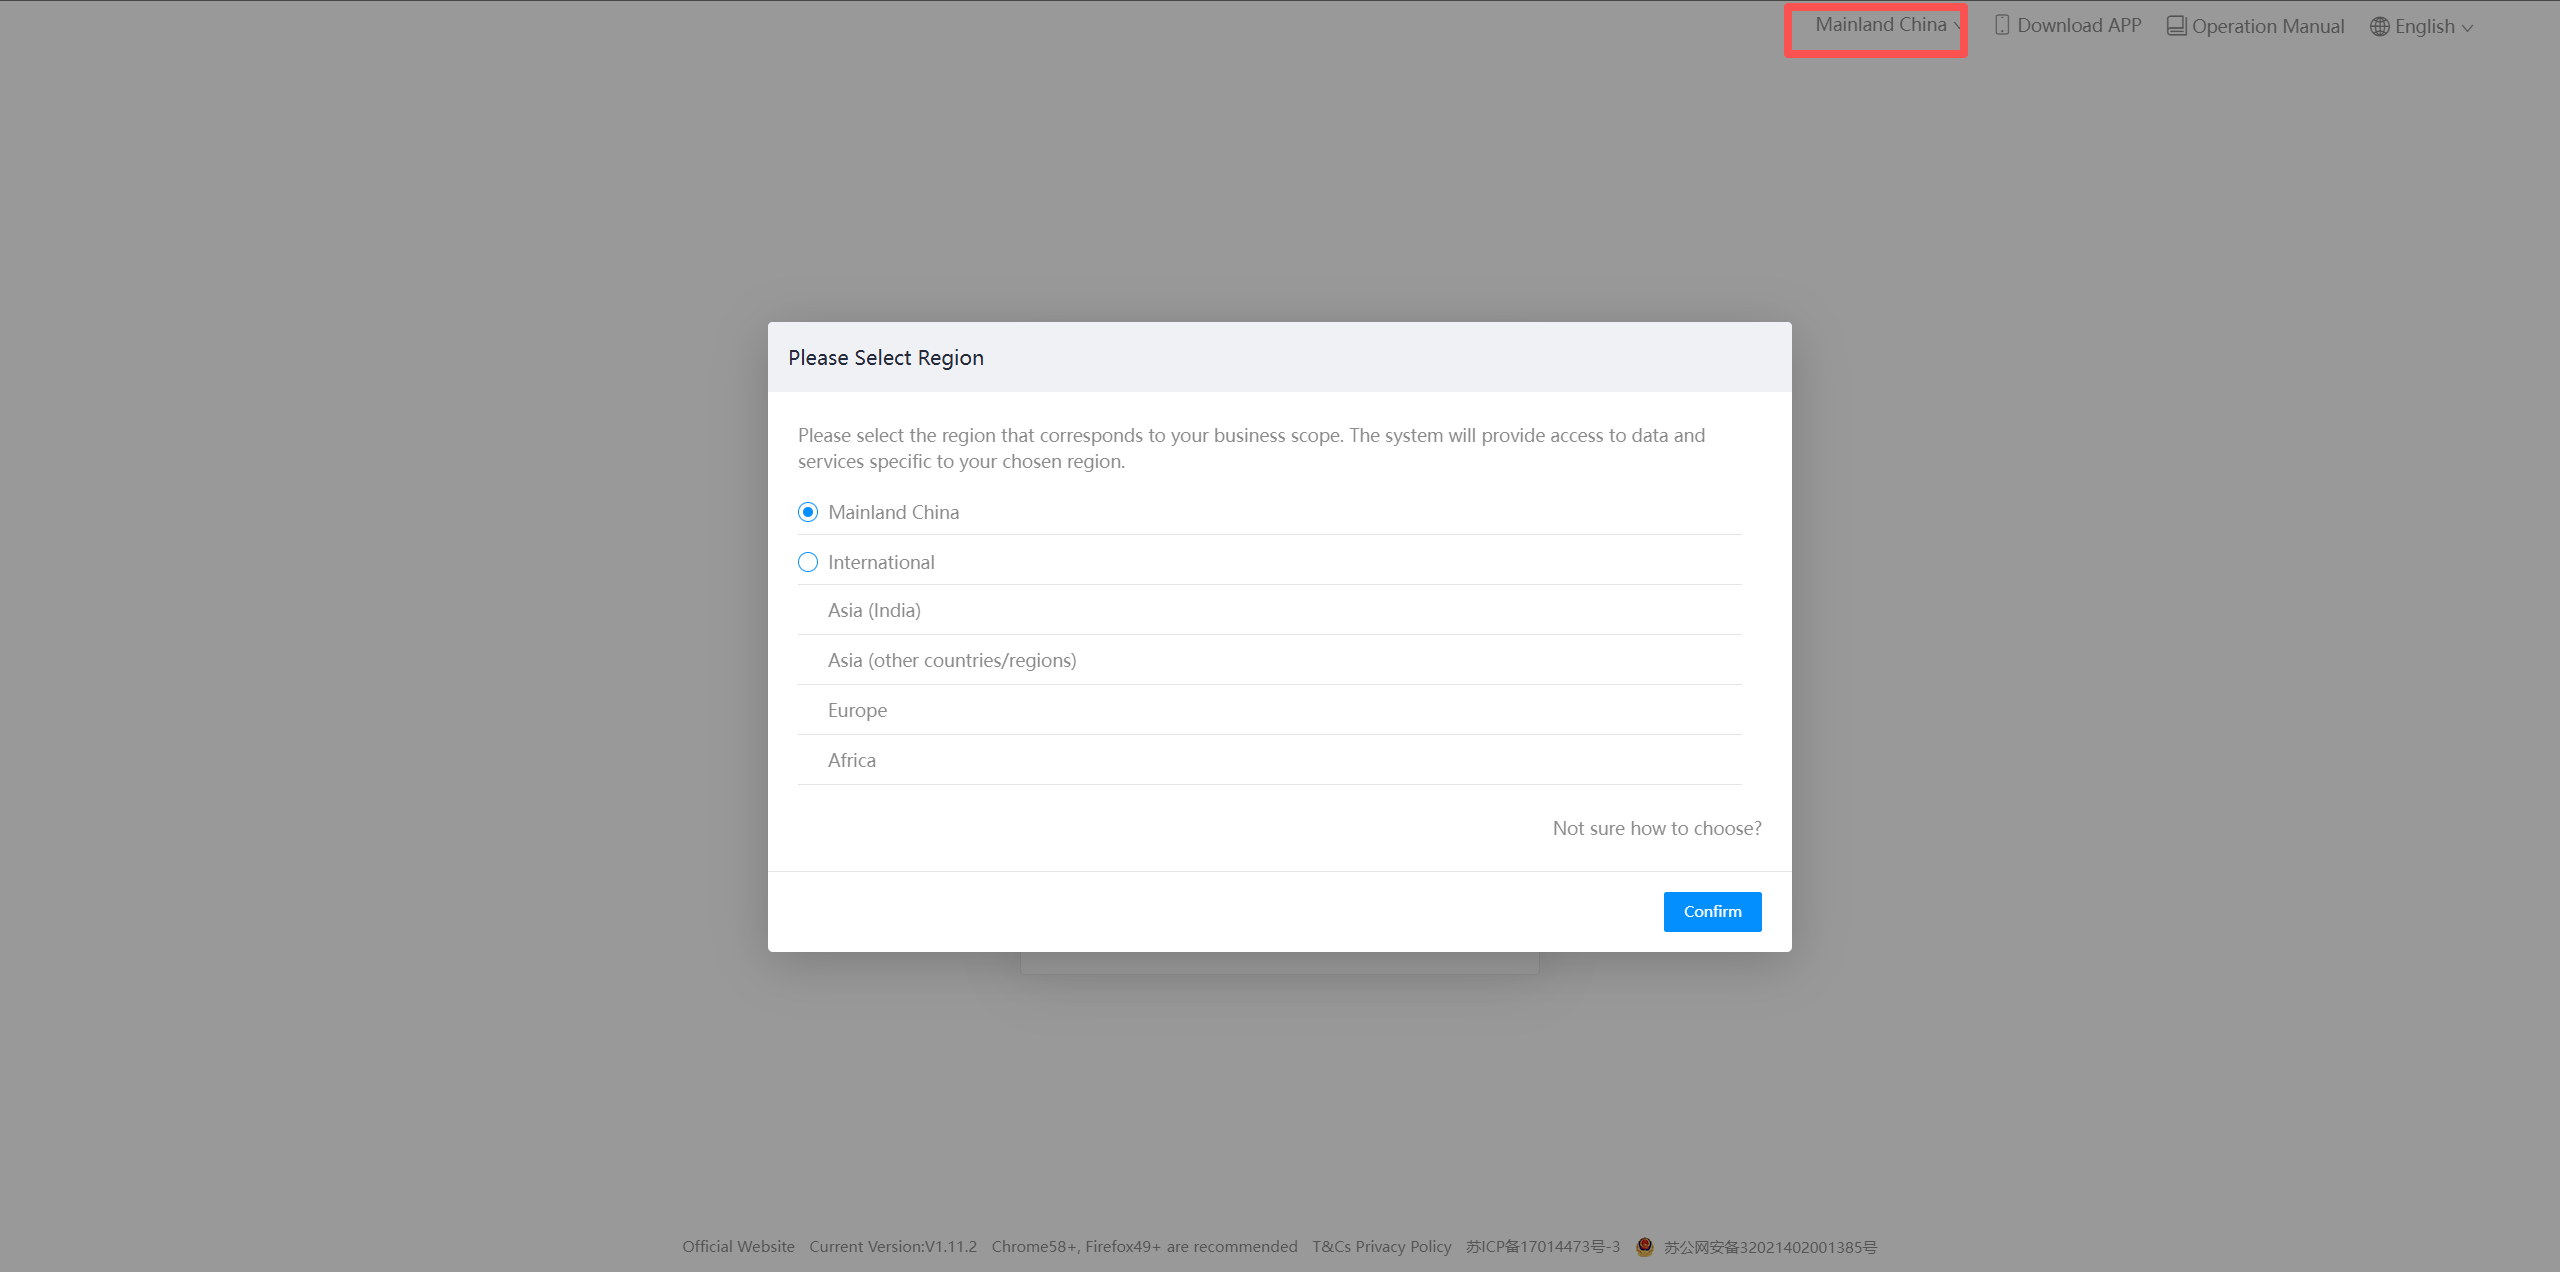Expand the English language chevron
The height and width of the screenshot is (1272, 2560).
[2467, 28]
